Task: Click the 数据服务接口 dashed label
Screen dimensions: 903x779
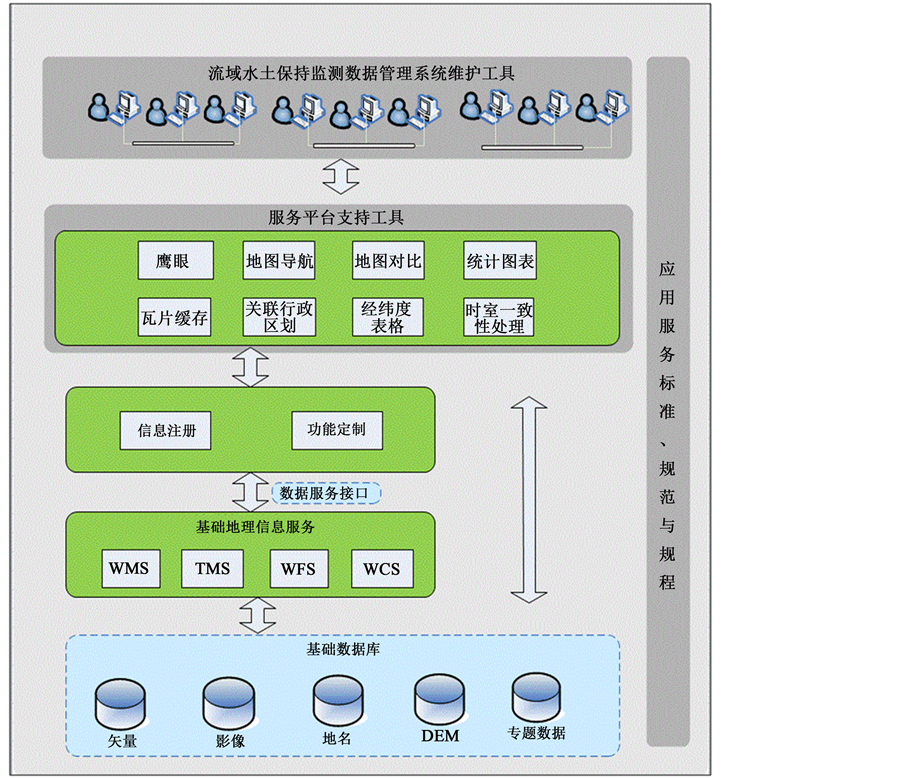Action: coord(326,493)
